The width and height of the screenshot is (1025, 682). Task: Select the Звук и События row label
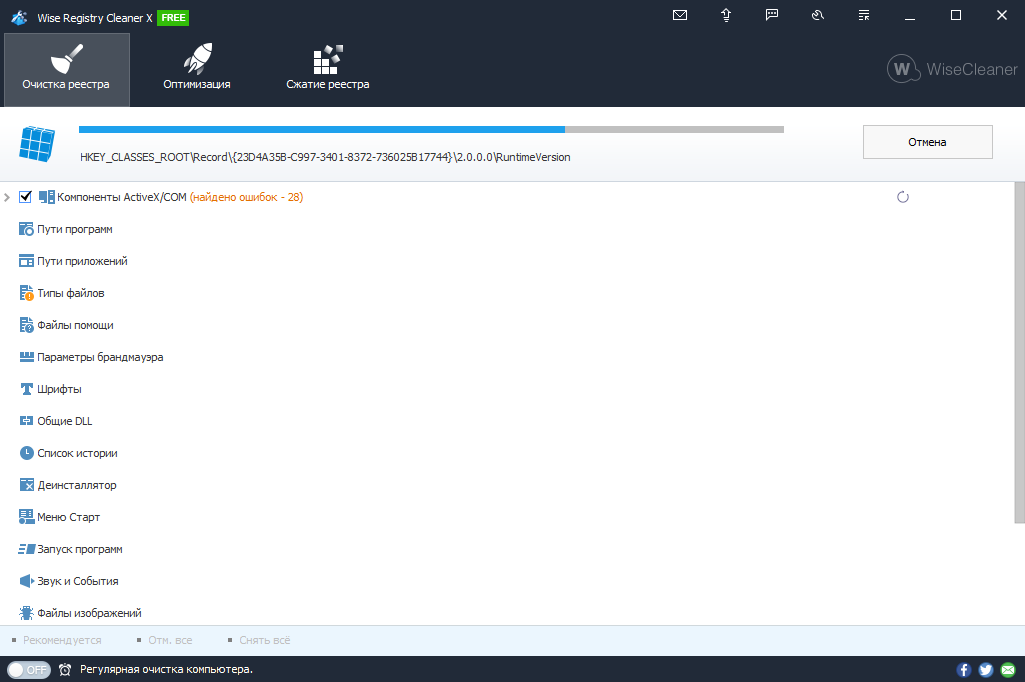coord(78,581)
